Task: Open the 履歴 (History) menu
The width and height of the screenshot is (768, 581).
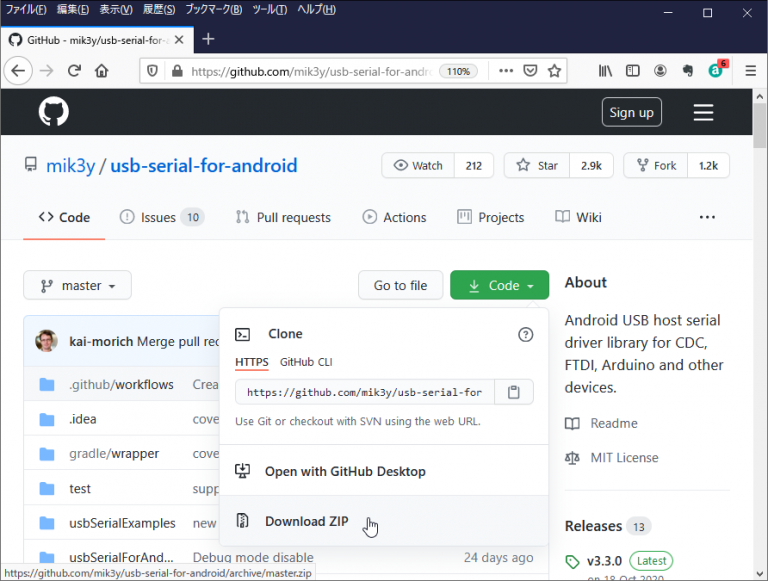Action: (158, 9)
